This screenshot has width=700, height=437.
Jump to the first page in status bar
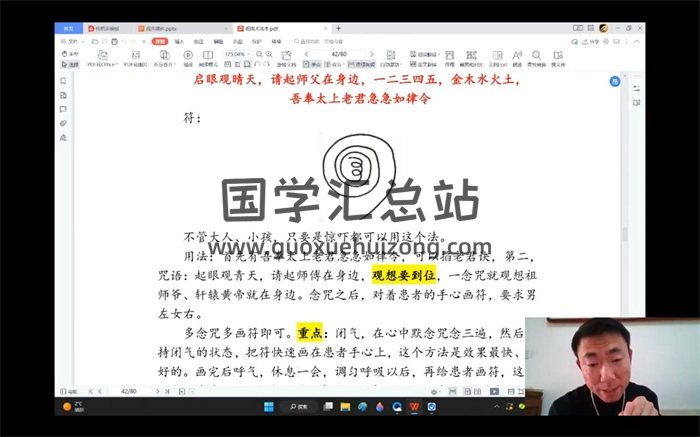tap(91, 391)
